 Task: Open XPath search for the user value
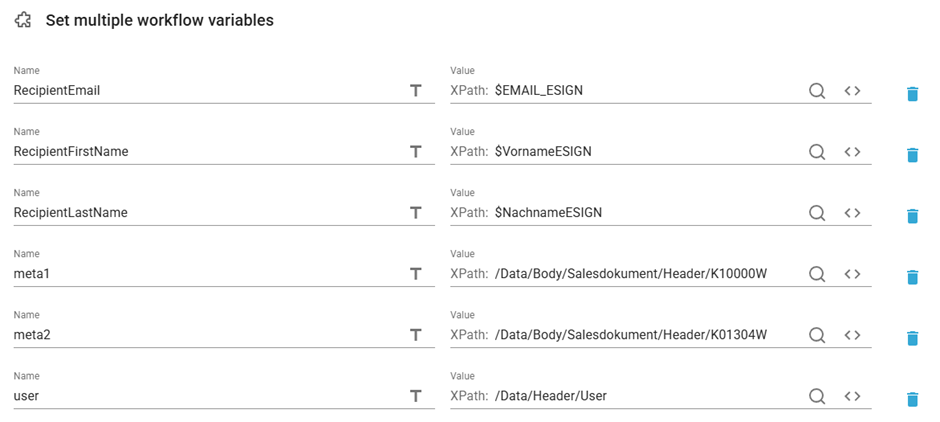817,396
